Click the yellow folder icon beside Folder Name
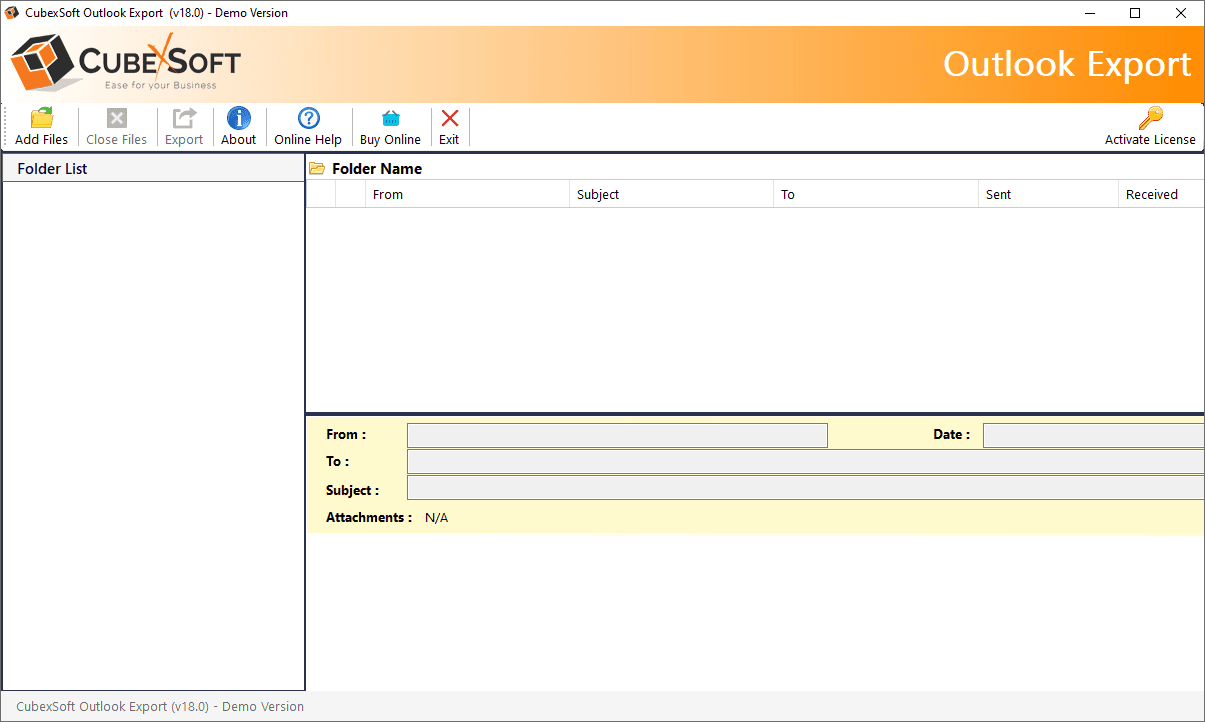Screen dimensions: 1205x722 pyautogui.click(x=317, y=169)
